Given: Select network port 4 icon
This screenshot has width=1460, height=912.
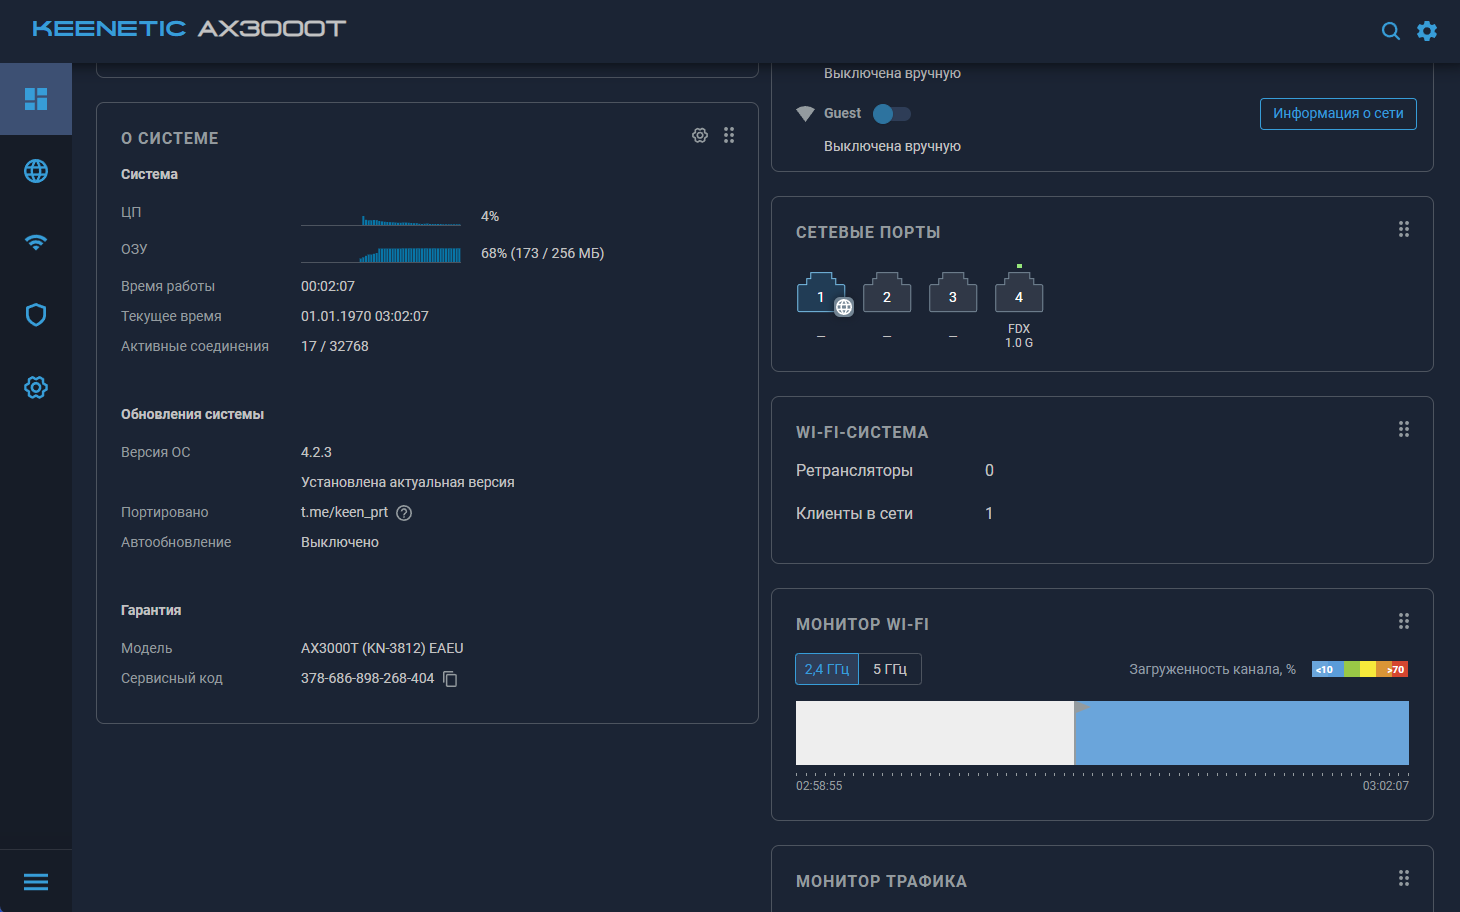Looking at the screenshot, I should click(1019, 293).
